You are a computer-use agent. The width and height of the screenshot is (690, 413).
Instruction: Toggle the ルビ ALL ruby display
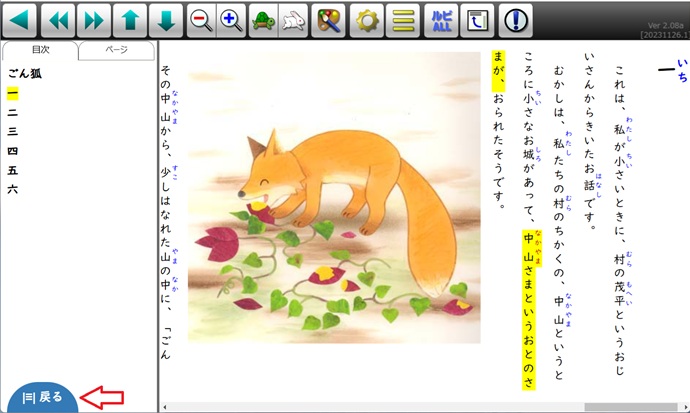point(440,19)
